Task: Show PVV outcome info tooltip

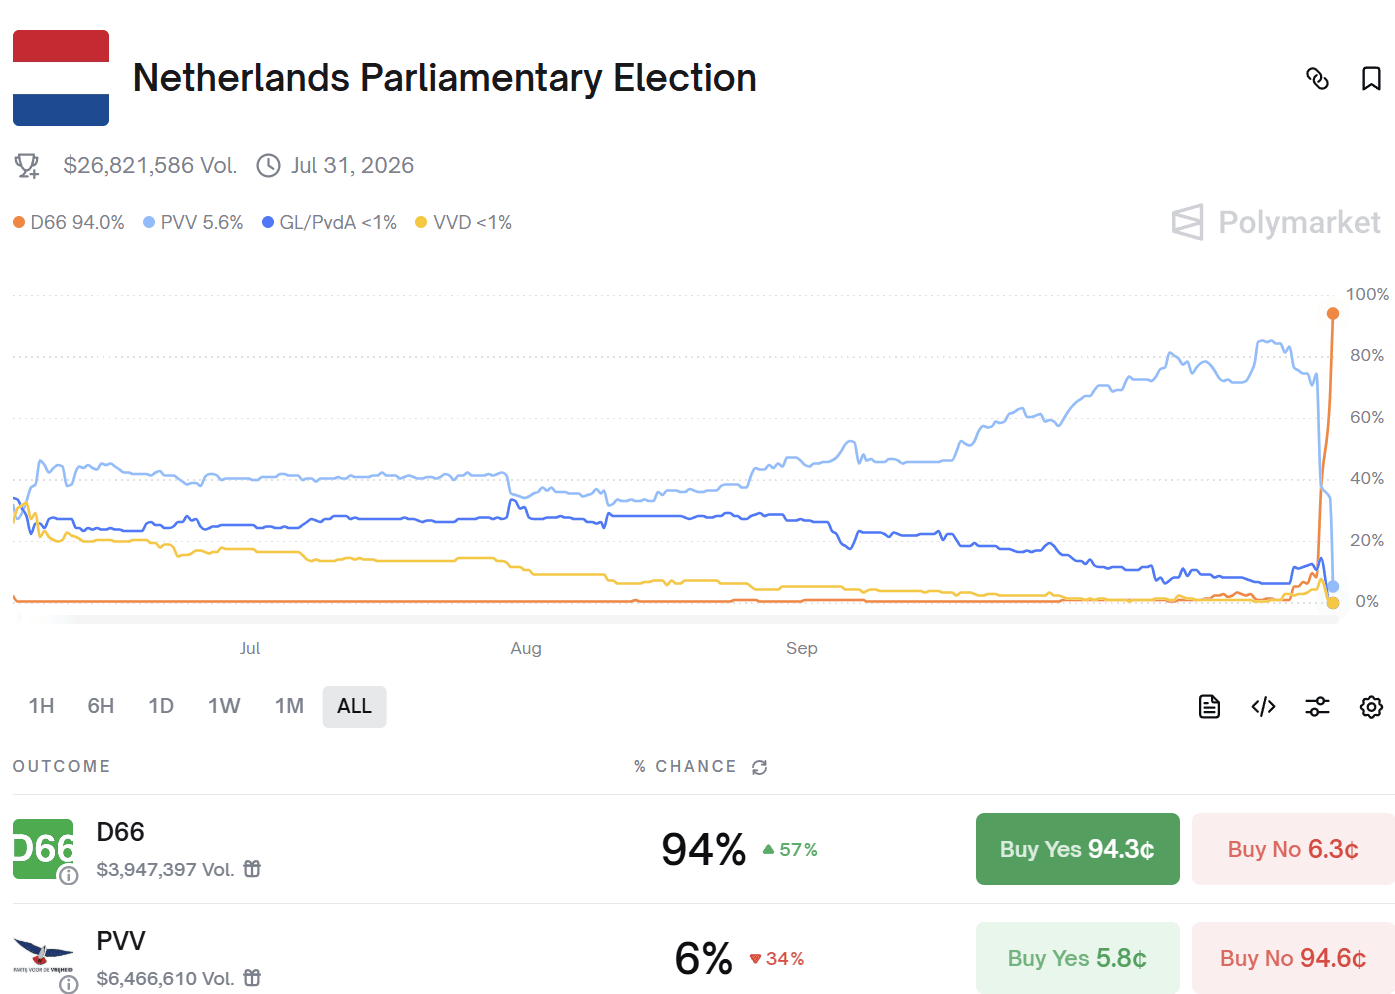Action: [67, 987]
